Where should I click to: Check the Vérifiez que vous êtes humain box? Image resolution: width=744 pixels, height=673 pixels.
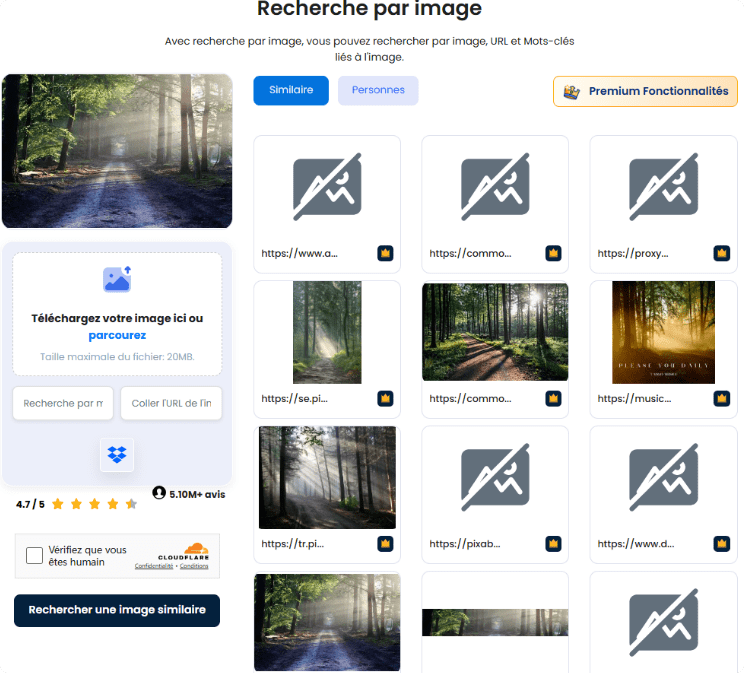(x=34, y=555)
